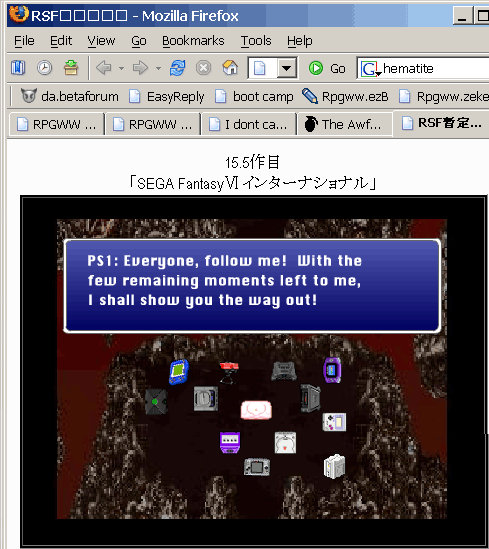
Task: Click the Firefox logo in title bar
Action: point(19,14)
